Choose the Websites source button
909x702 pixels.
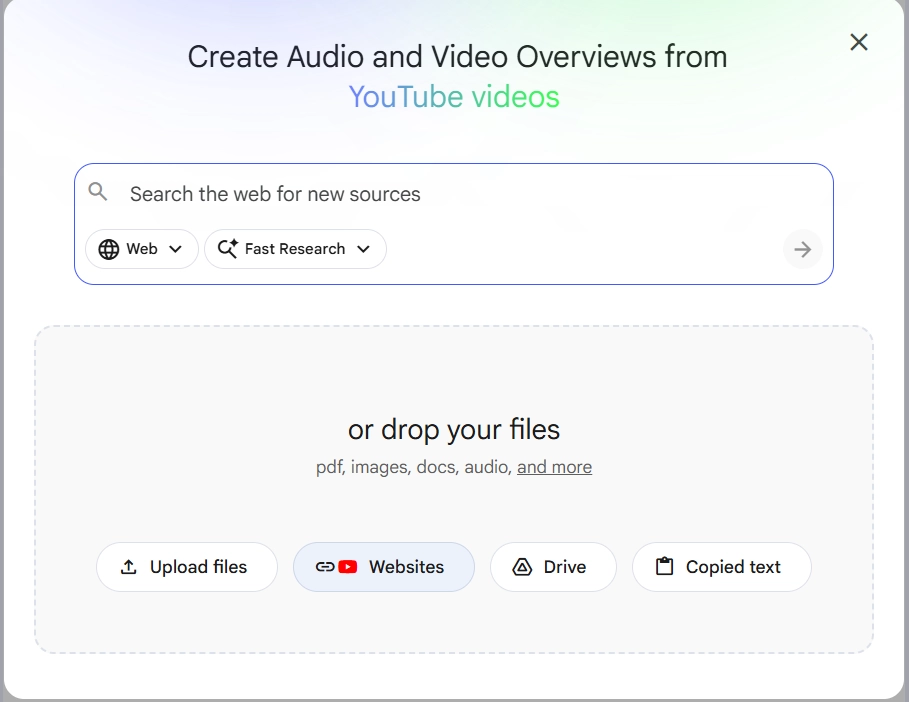click(x=384, y=567)
